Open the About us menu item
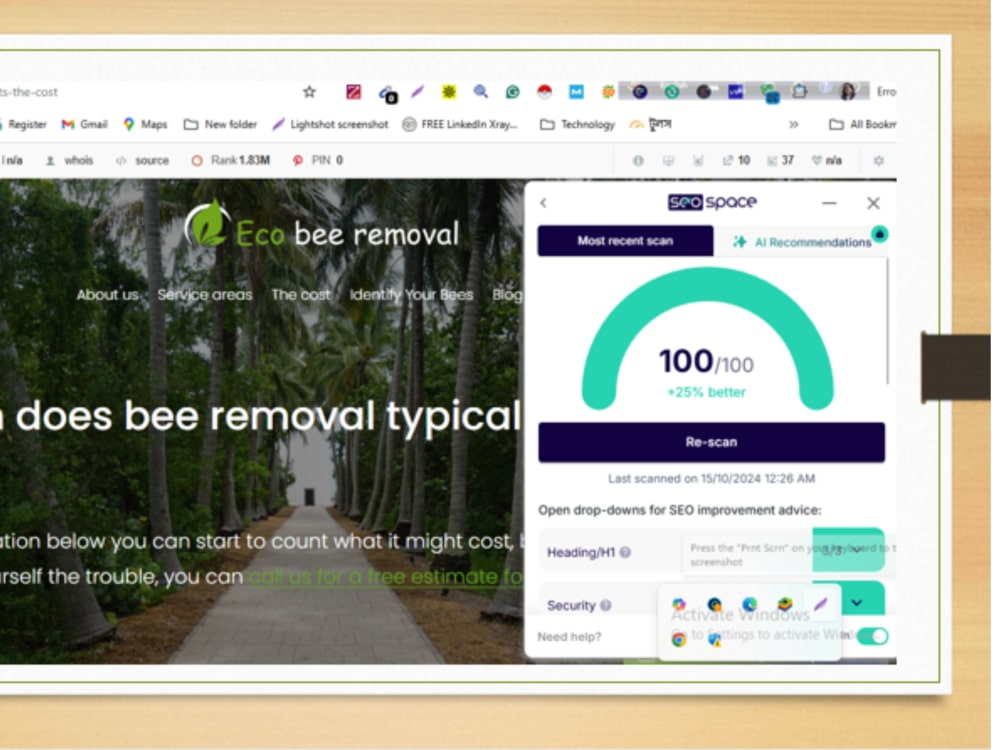Image resolution: width=1000 pixels, height=750 pixels. [x=107, y=295]
